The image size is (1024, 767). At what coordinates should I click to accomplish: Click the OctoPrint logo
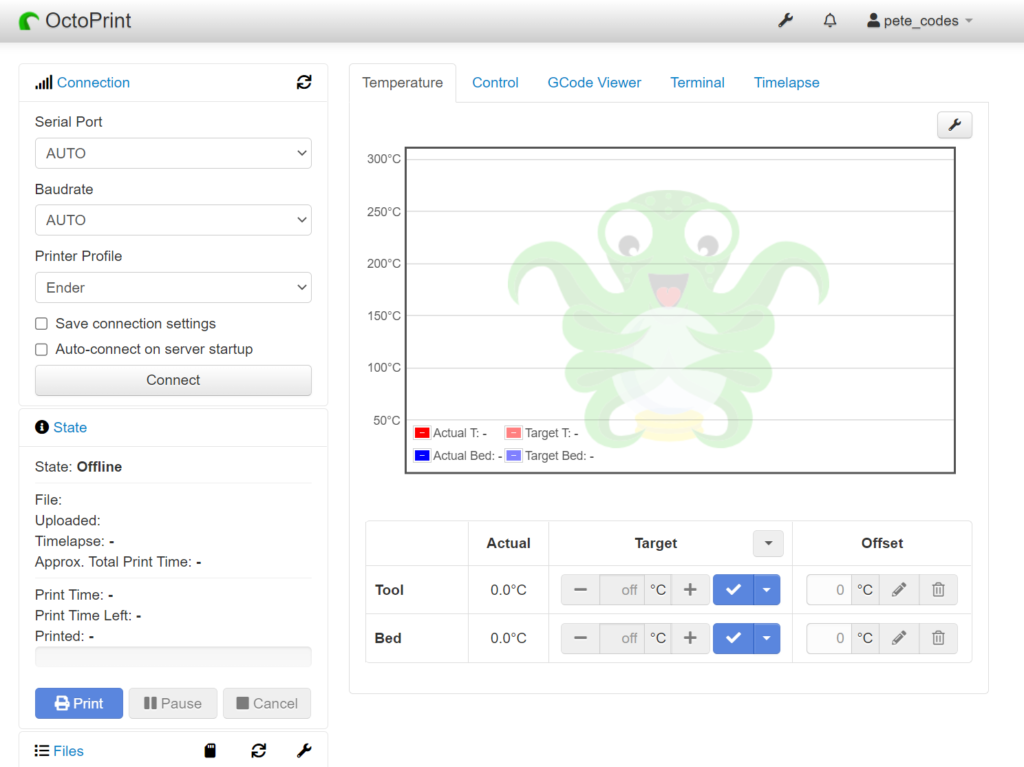click(75, 21)
